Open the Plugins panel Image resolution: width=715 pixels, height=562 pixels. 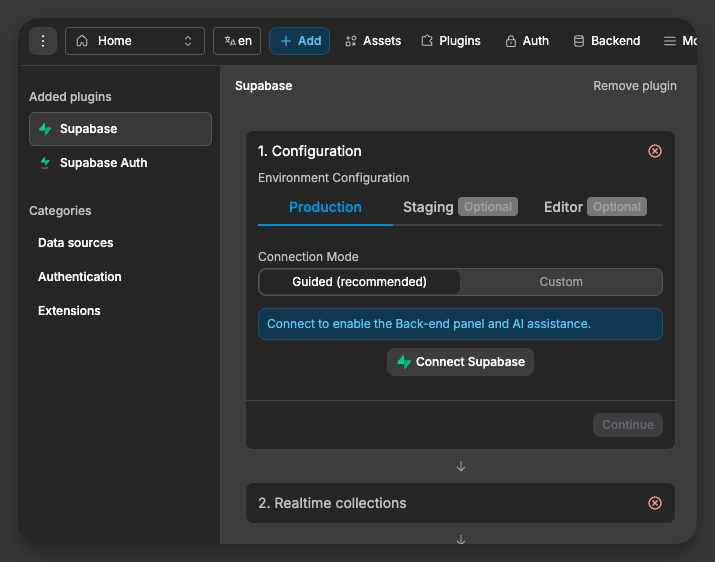[450, 41]
